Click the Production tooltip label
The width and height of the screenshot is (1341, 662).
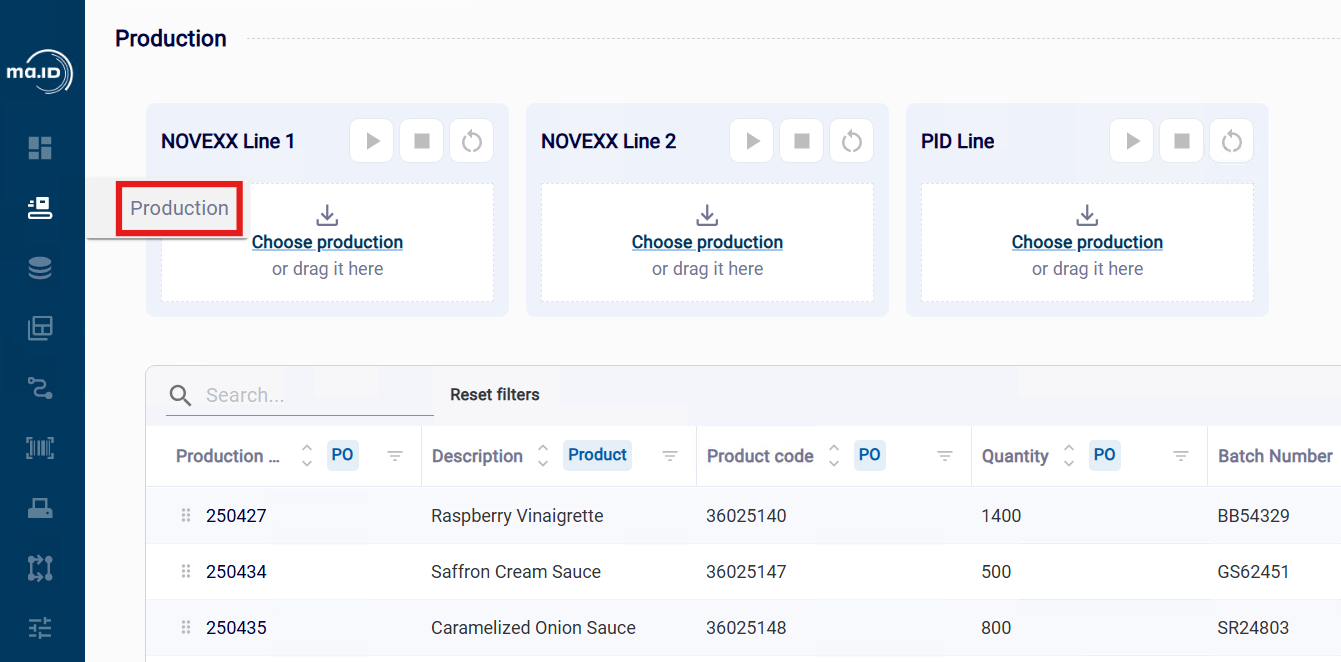[180, 208]
